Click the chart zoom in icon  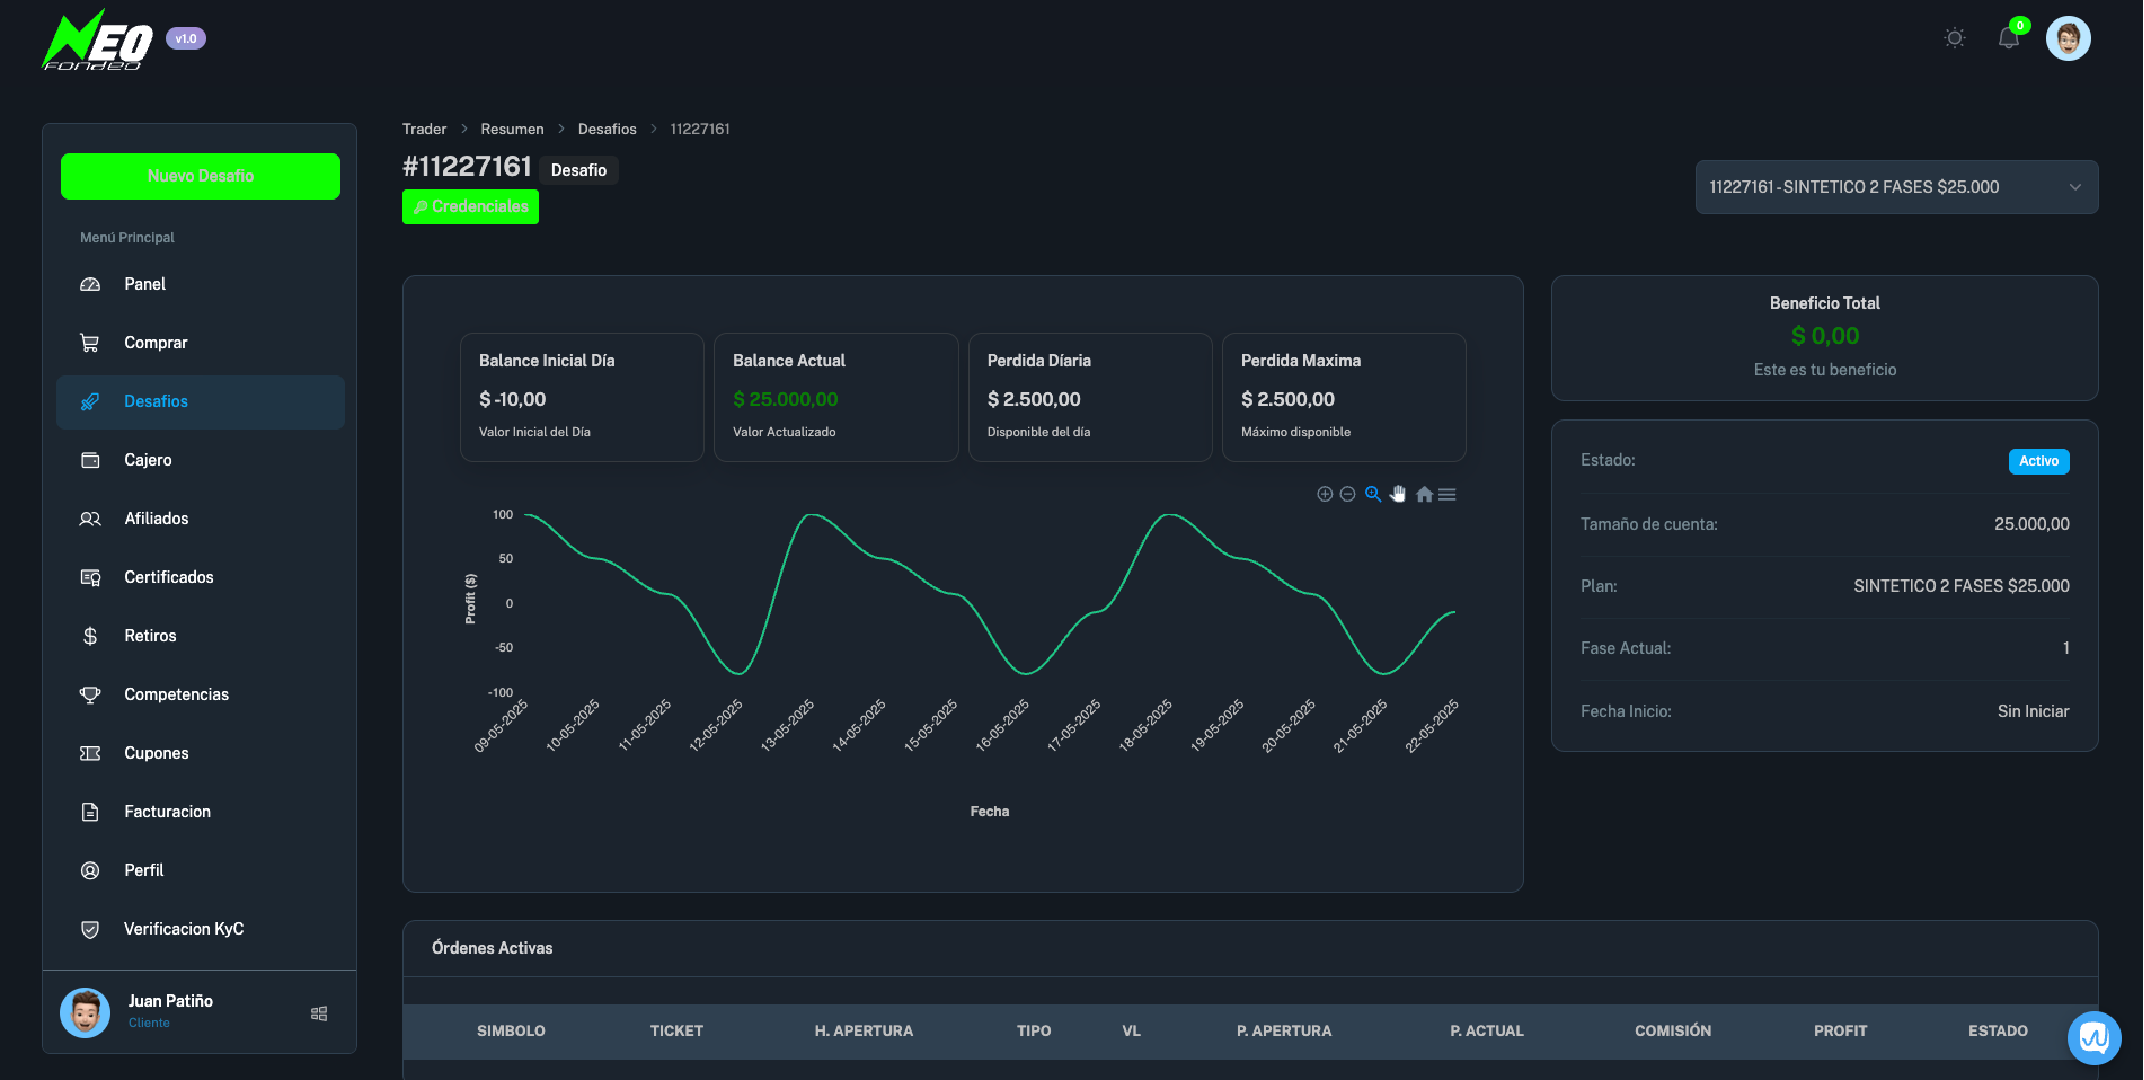click(x=1325, y=494)
